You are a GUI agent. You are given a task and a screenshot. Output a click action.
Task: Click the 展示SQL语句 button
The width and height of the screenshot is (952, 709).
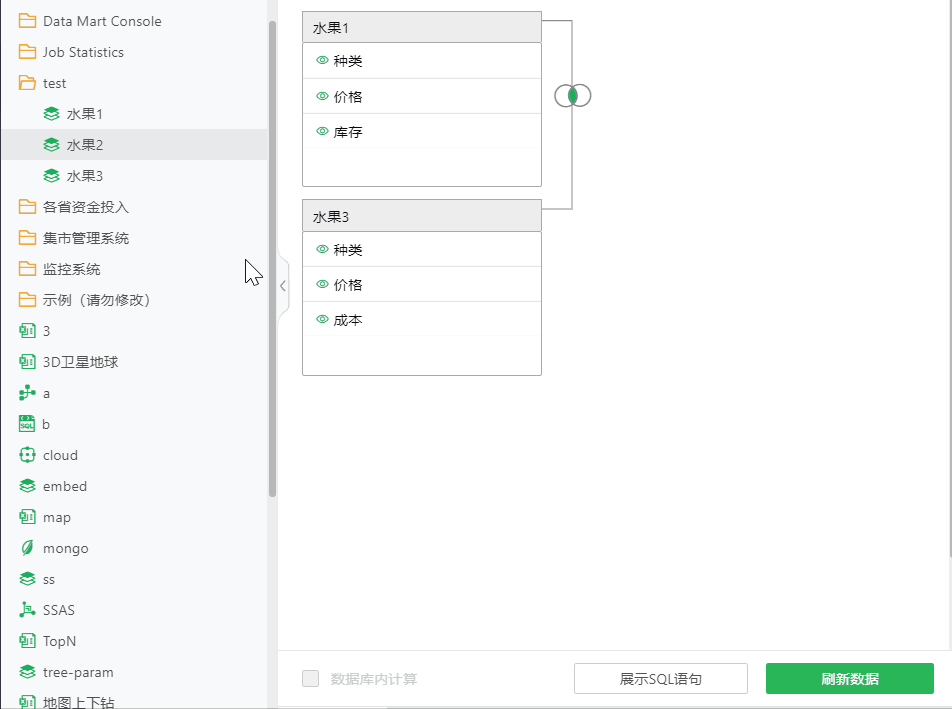click(x=660, y=679)
